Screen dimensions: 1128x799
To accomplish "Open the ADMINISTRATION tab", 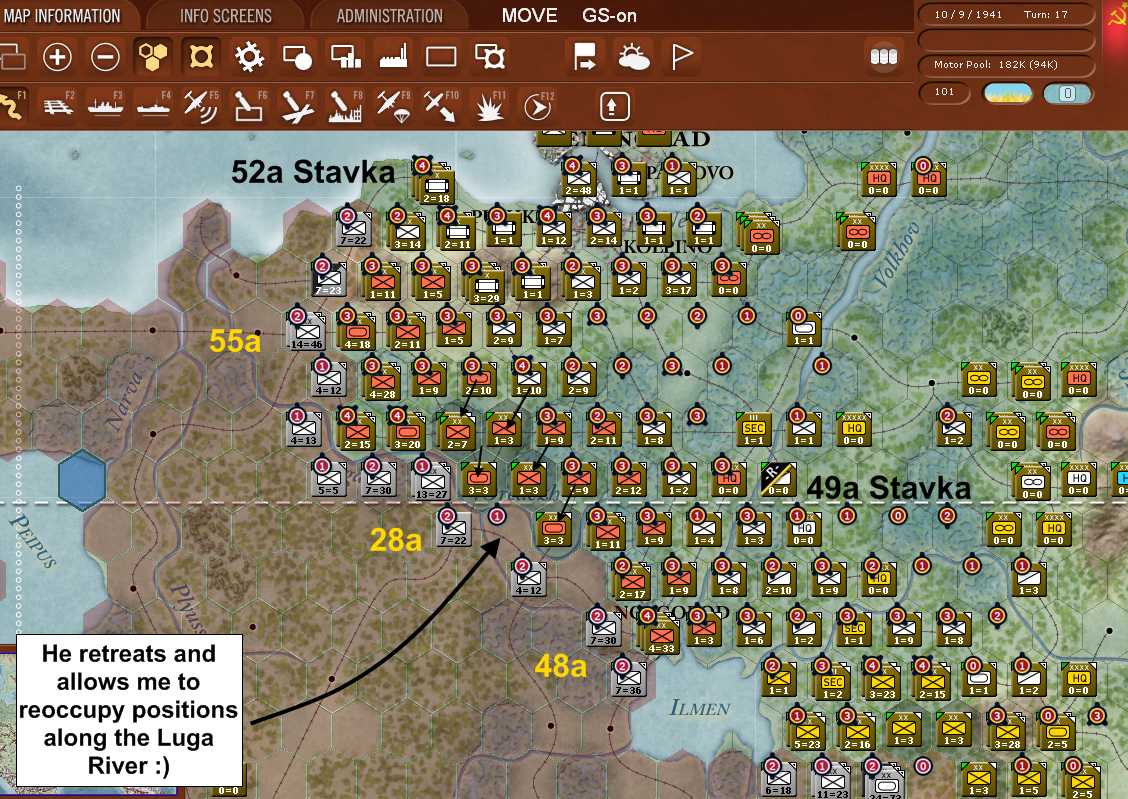I will point(389,15).
